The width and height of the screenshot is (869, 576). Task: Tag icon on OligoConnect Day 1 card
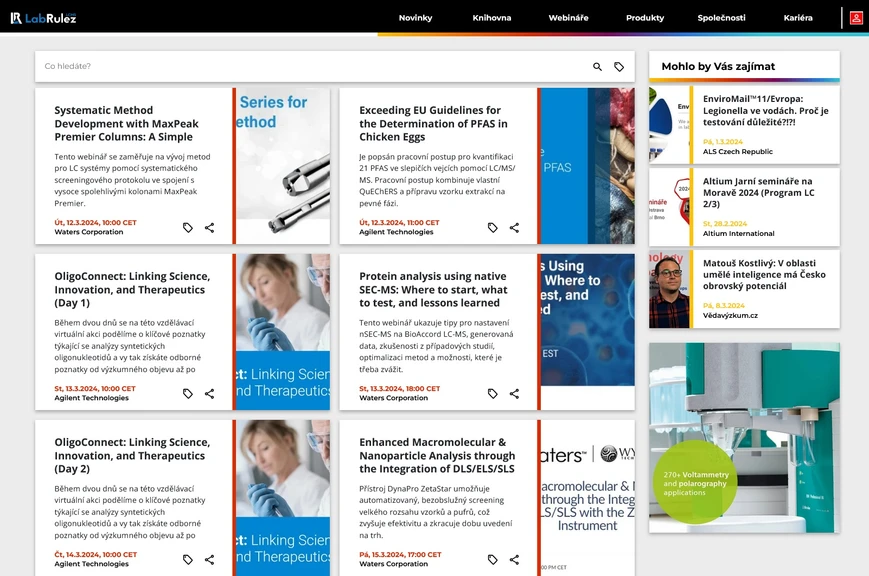(x=188, y=394)
